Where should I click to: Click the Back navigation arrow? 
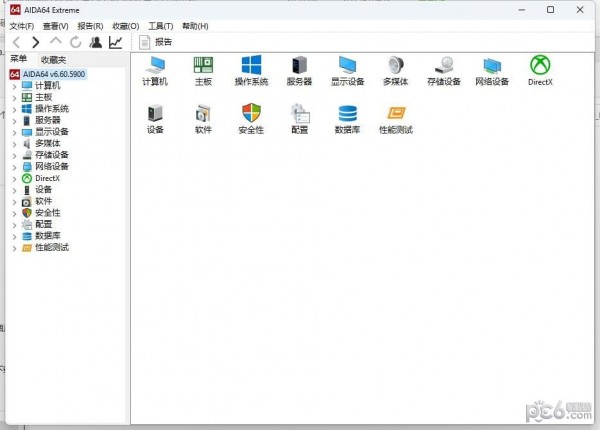(x=17, y=42)
